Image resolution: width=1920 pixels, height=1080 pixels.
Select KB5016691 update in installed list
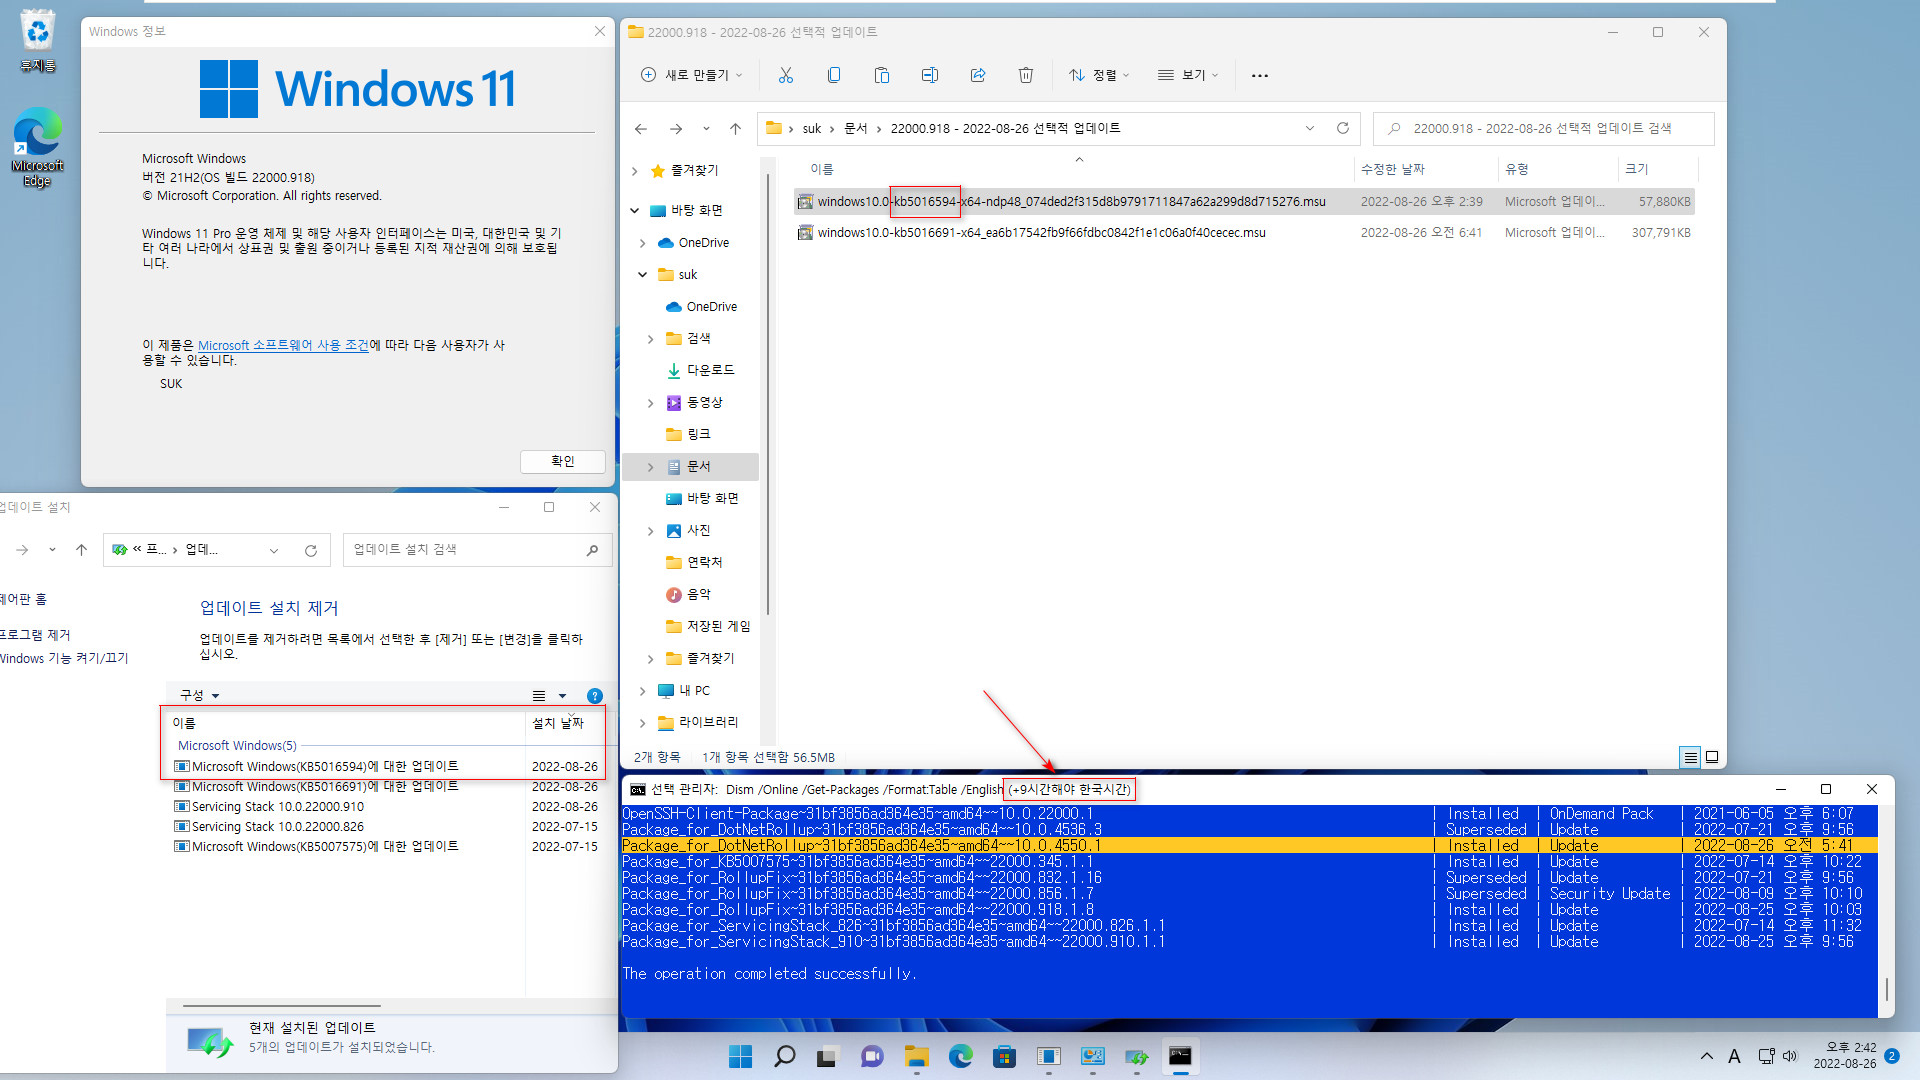(x=388, y=787)
